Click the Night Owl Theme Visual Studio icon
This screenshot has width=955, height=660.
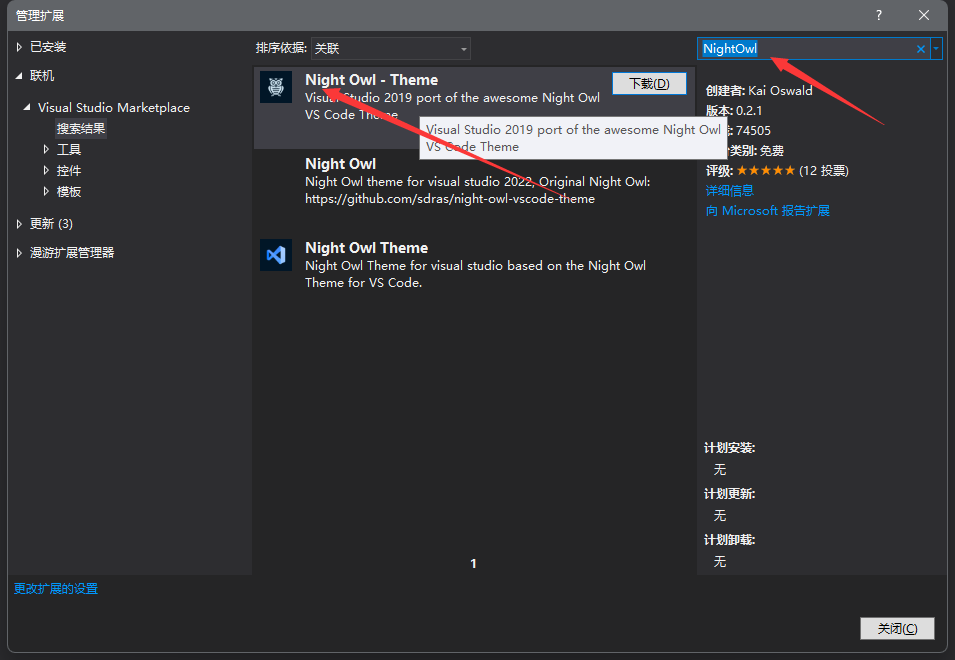[x=276, y=255]
